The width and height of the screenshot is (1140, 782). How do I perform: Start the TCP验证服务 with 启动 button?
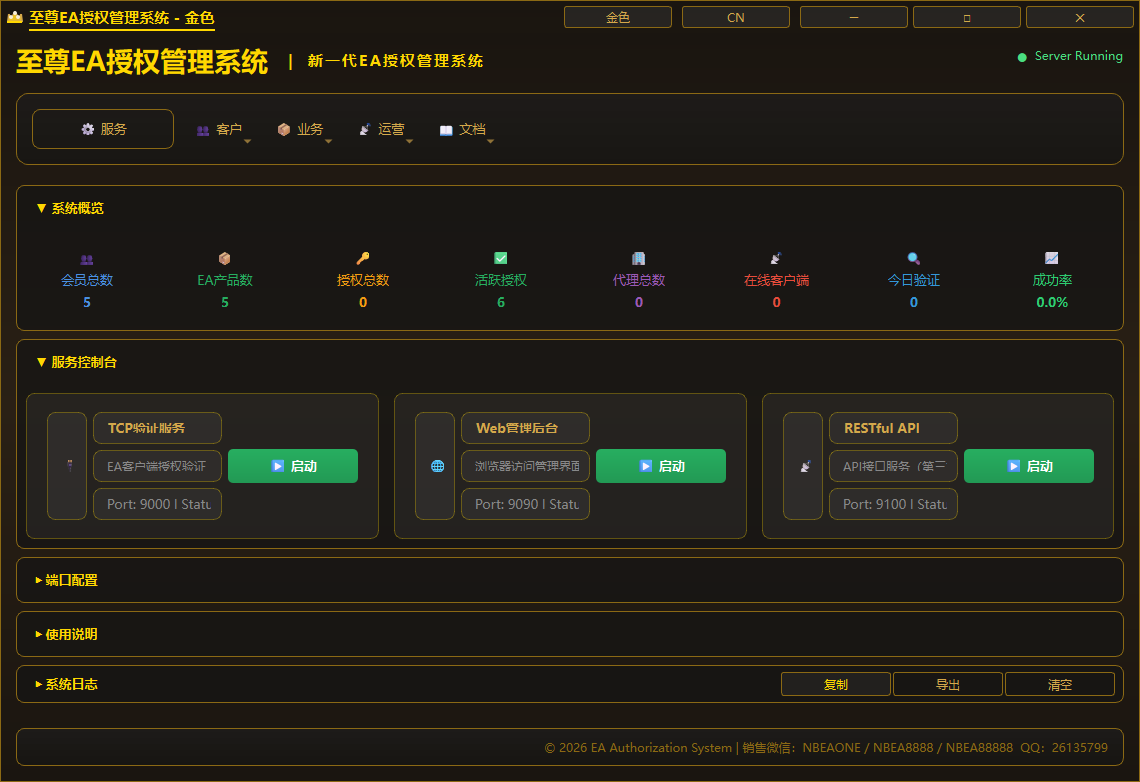293,466
